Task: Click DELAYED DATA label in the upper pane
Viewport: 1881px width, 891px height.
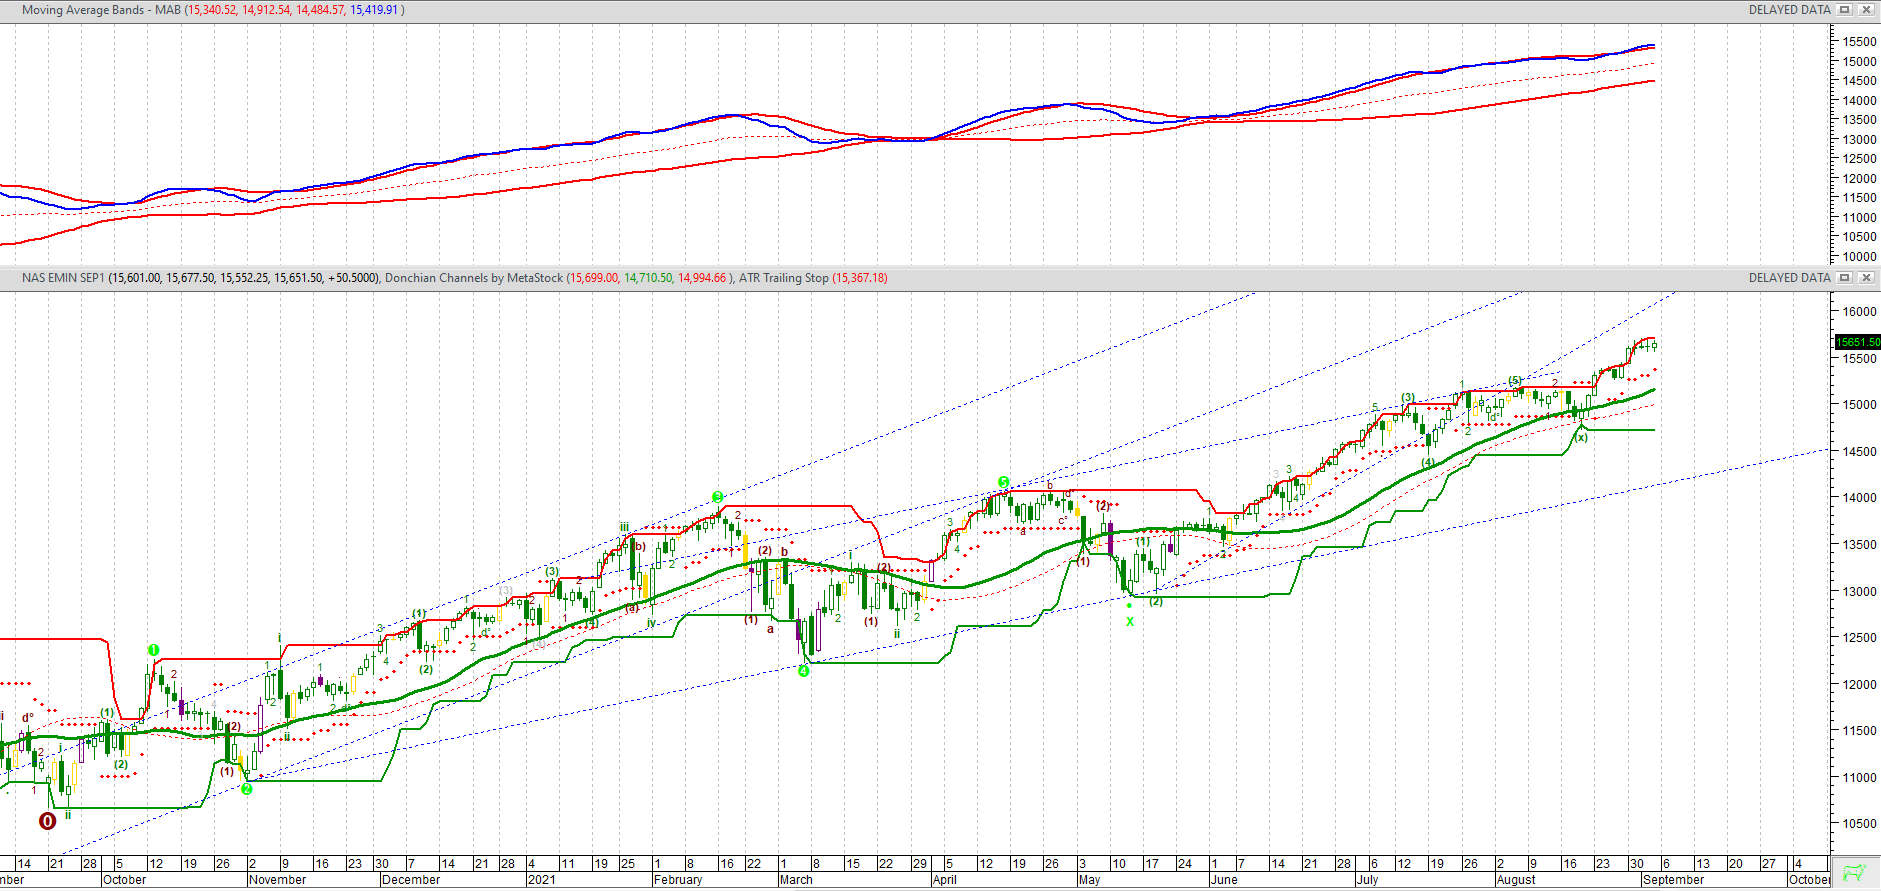Action: tap(1789, 10)
